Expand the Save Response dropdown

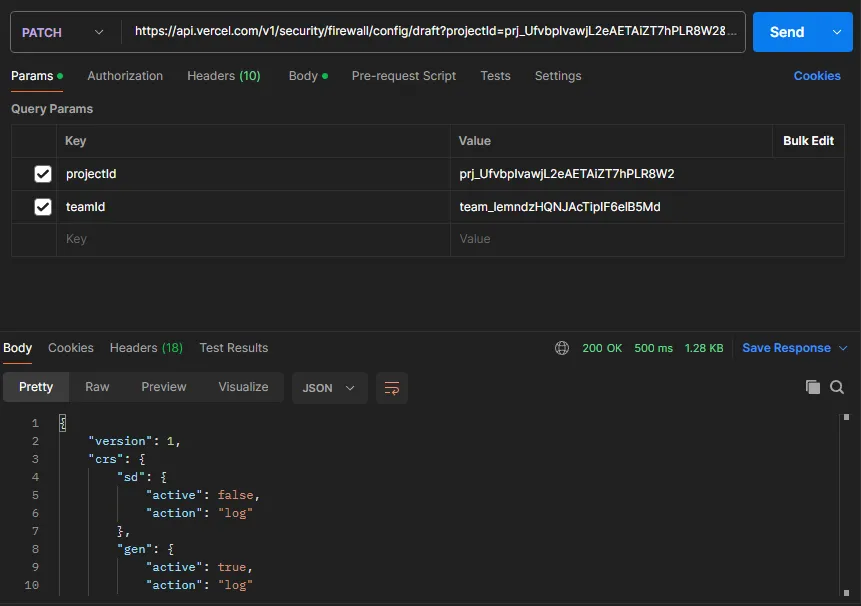click(842, 348)
